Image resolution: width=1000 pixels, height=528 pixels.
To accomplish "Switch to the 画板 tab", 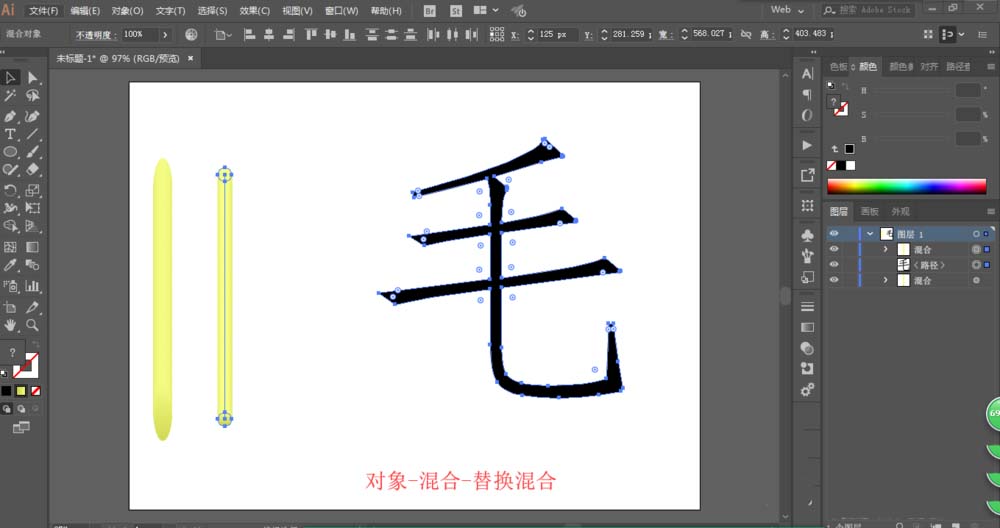I will coord(869,212).
